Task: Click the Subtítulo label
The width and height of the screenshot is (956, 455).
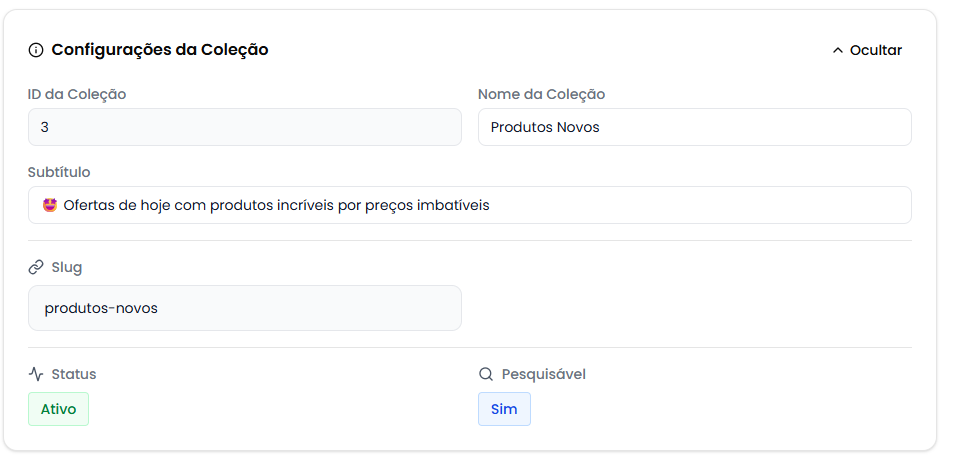Action: coord(59,172)
